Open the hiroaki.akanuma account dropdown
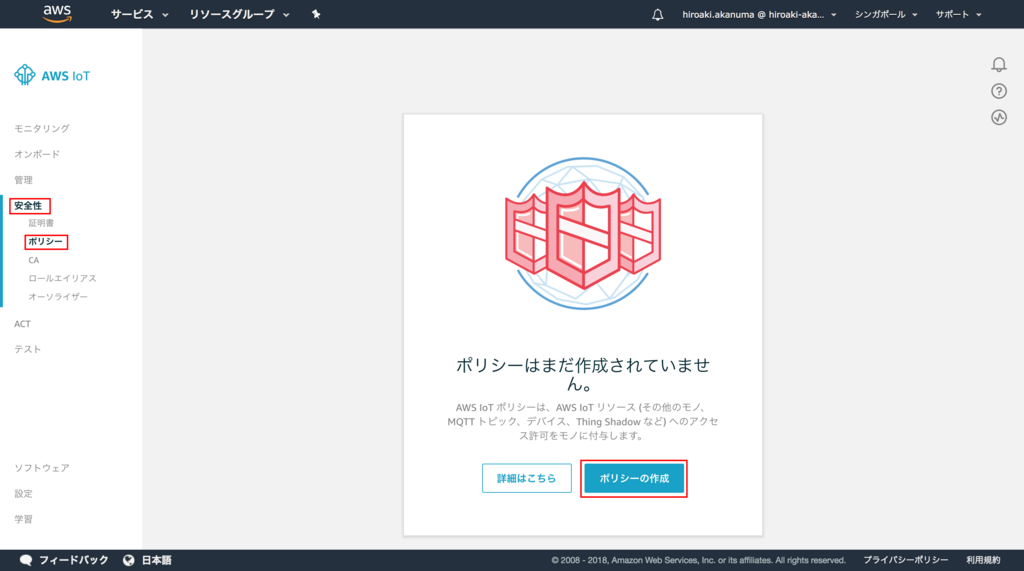The height and width of the screenshot is (571, 1024). point(759,14)
